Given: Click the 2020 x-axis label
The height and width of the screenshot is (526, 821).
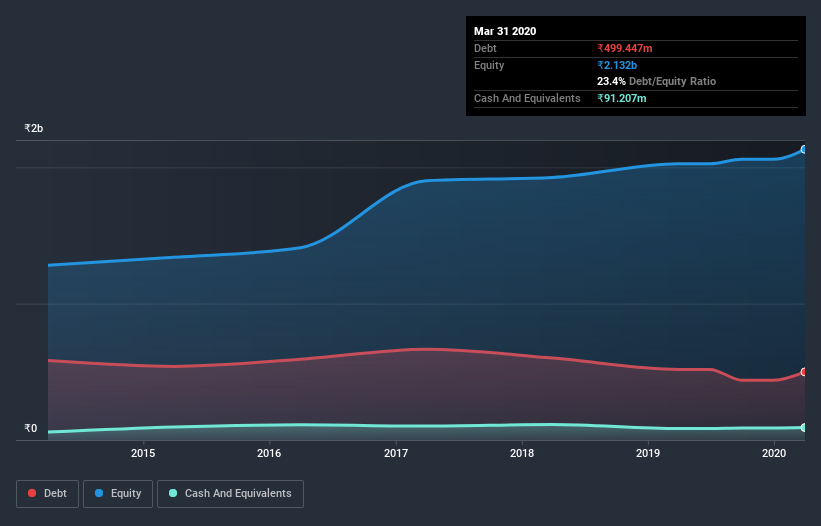Looking at the screenshot, I should coord(774,453).
